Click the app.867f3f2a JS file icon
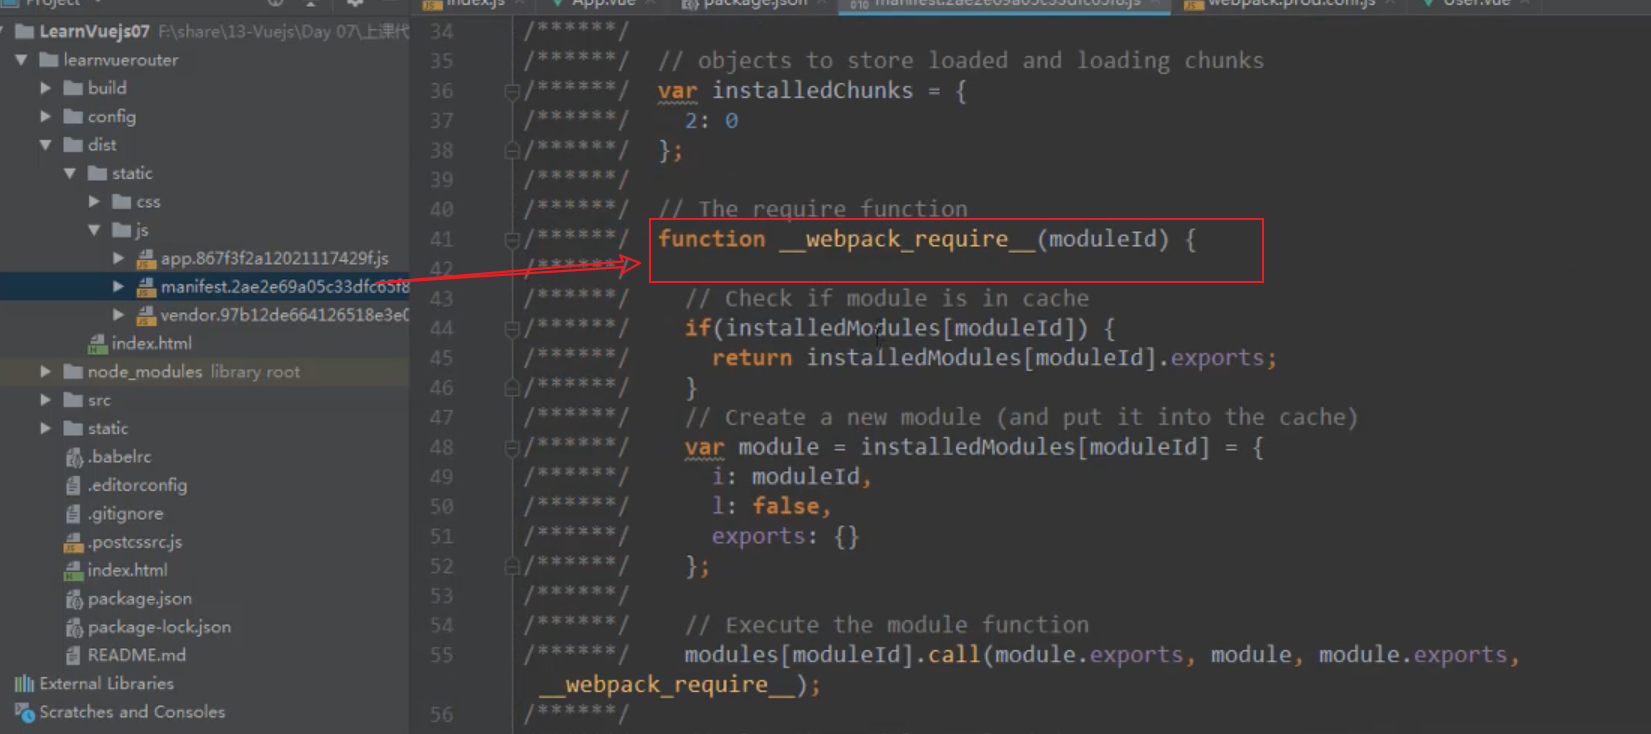Screen dimensions: 1651x734 point(146,259)
